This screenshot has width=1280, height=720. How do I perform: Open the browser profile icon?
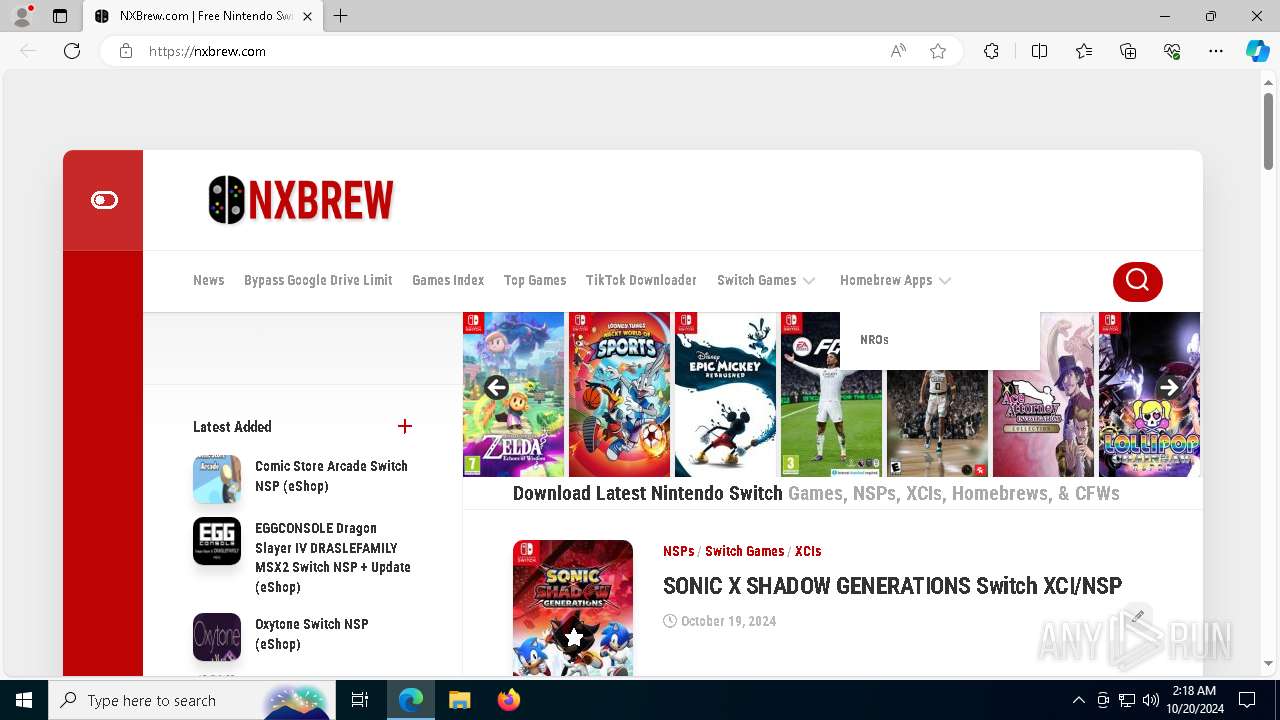(x=22, y=16)
